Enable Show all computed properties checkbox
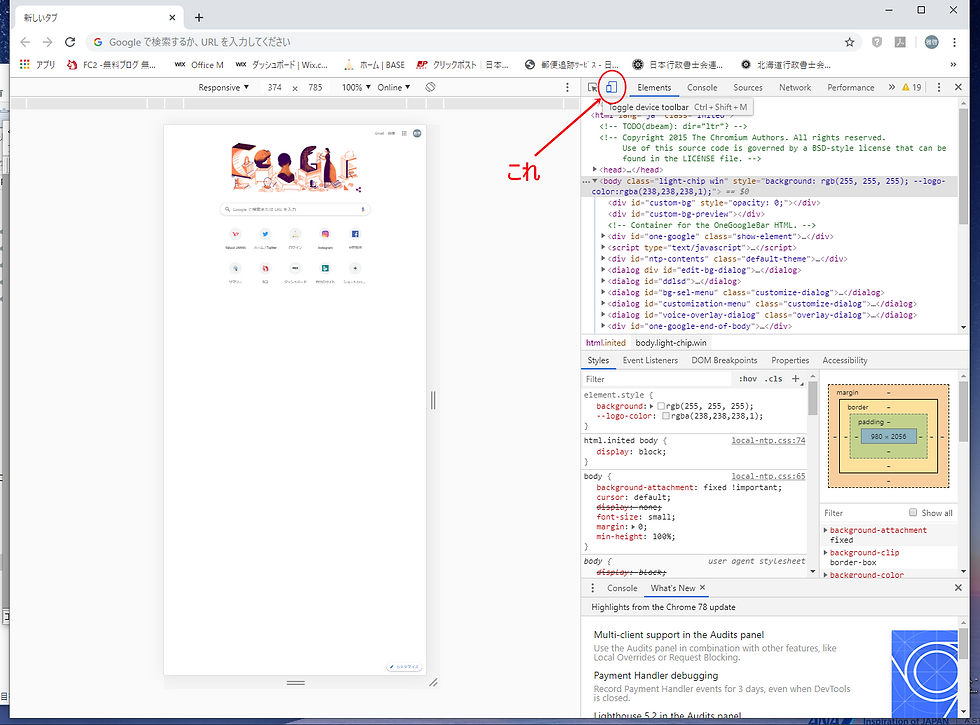This screenshot has height=725, width=980. pos(913,512)
